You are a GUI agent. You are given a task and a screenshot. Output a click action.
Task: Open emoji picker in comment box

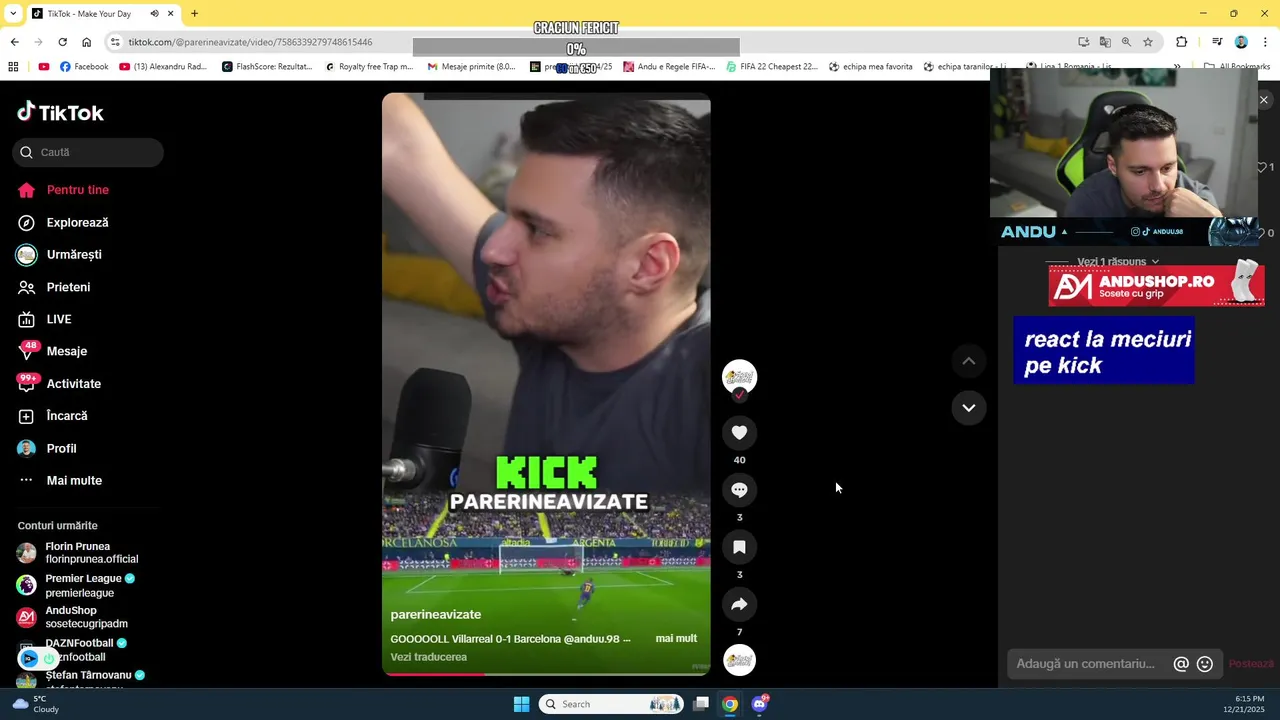pyautogui.click(x=1205, y=664)
